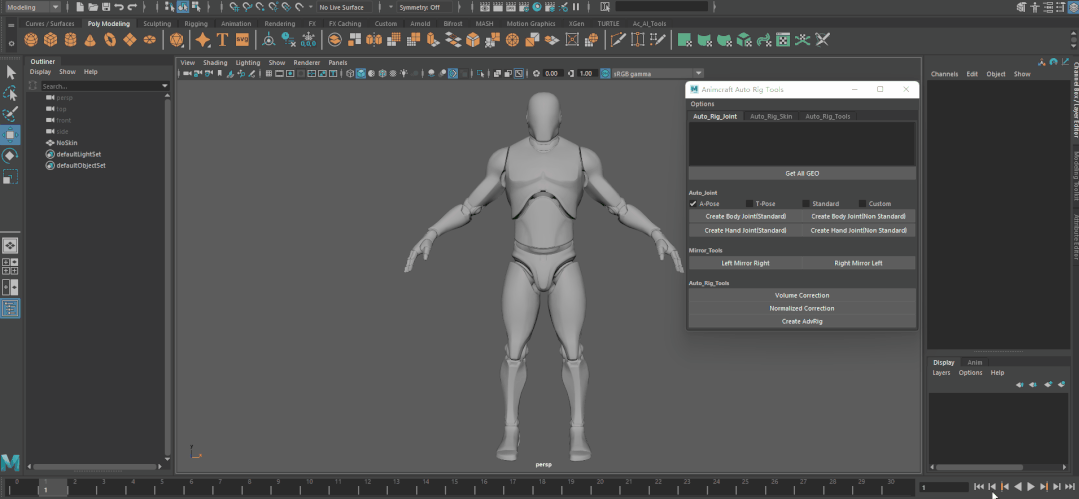Click the Create AdvRig button

click(x=802, y=321)
